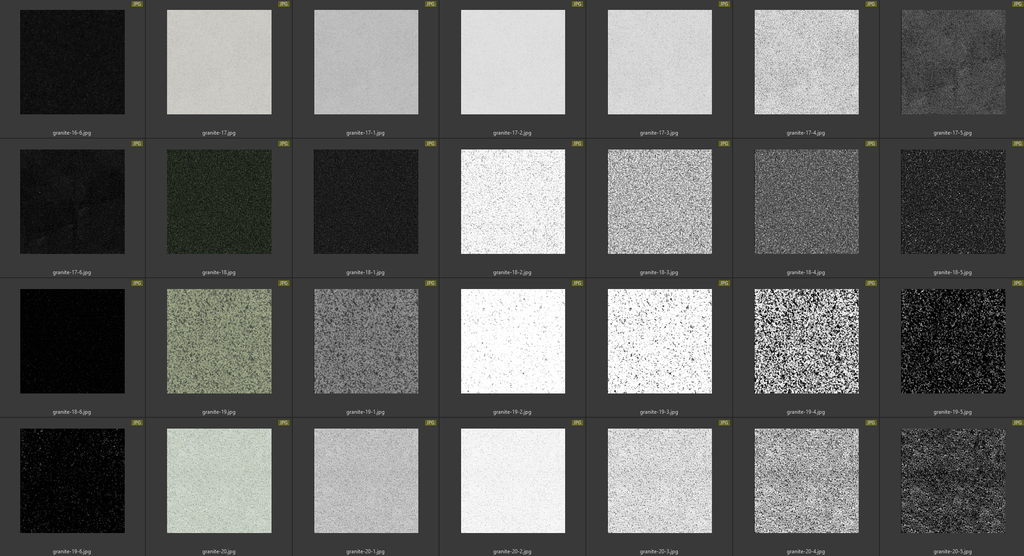Click the granite-19-1.jpg filename label
This screenshot has width=1024, height=556.
(x=366, y=412)
